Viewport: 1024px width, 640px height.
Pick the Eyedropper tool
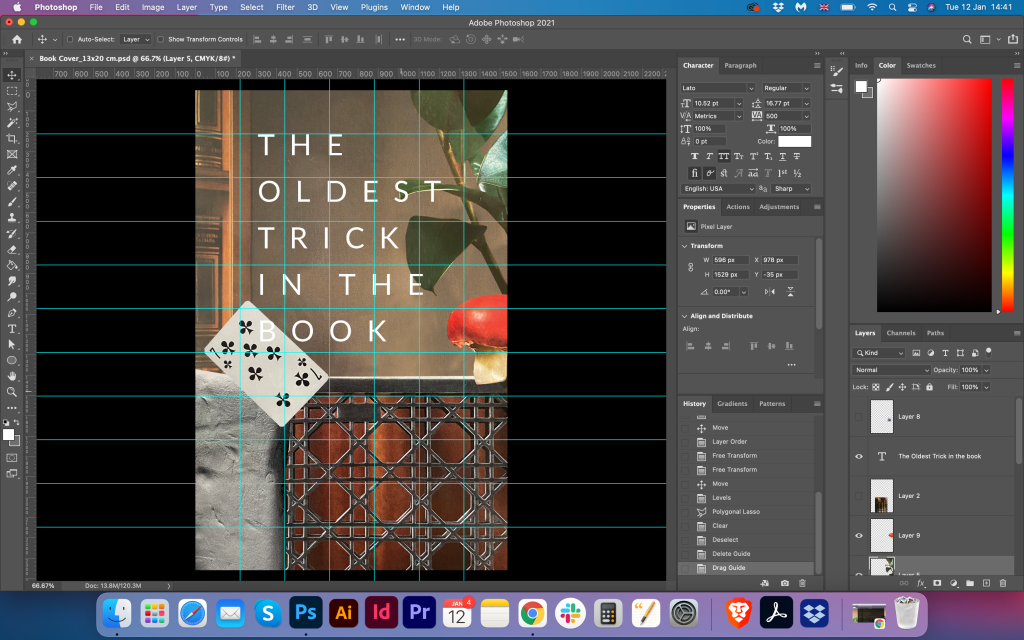coord(12,170)
